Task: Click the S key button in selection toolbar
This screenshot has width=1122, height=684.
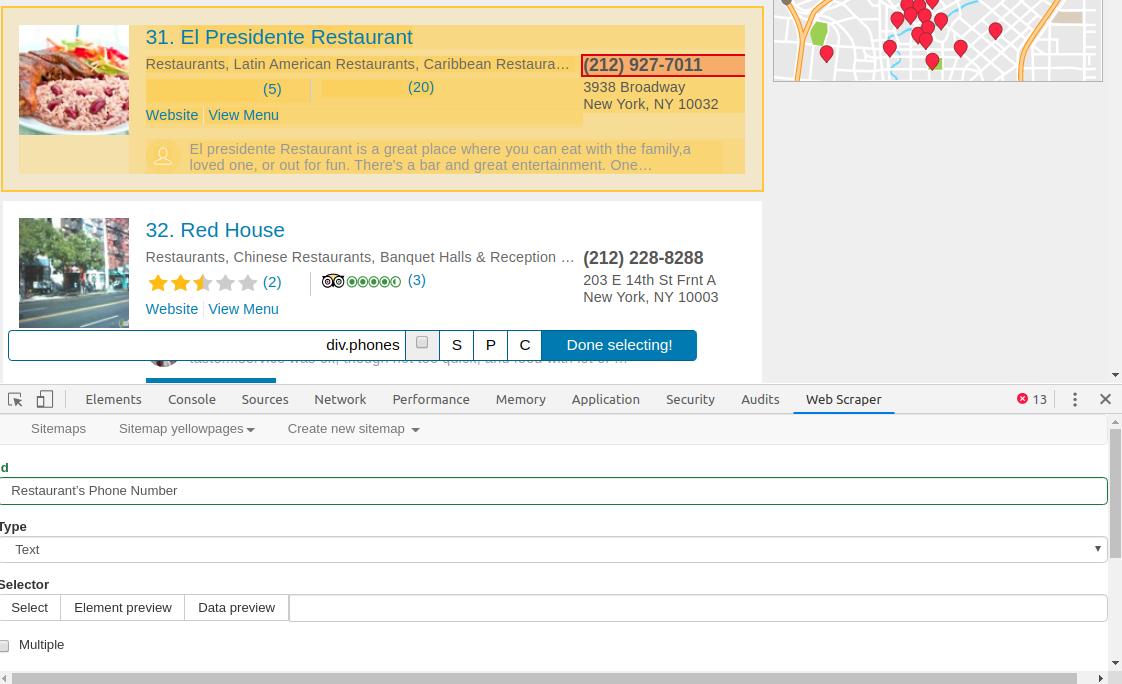Action: (456, 345)
